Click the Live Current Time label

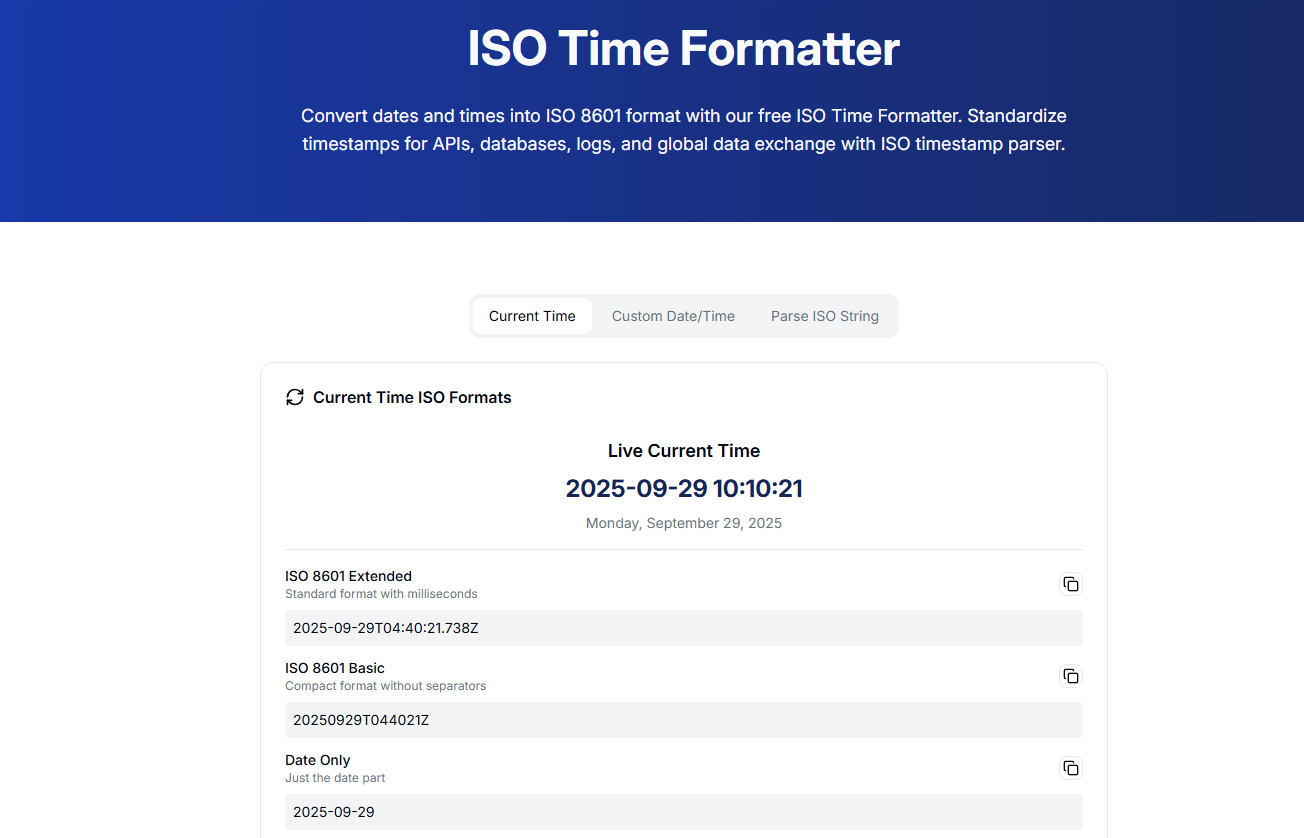[684, 451]
